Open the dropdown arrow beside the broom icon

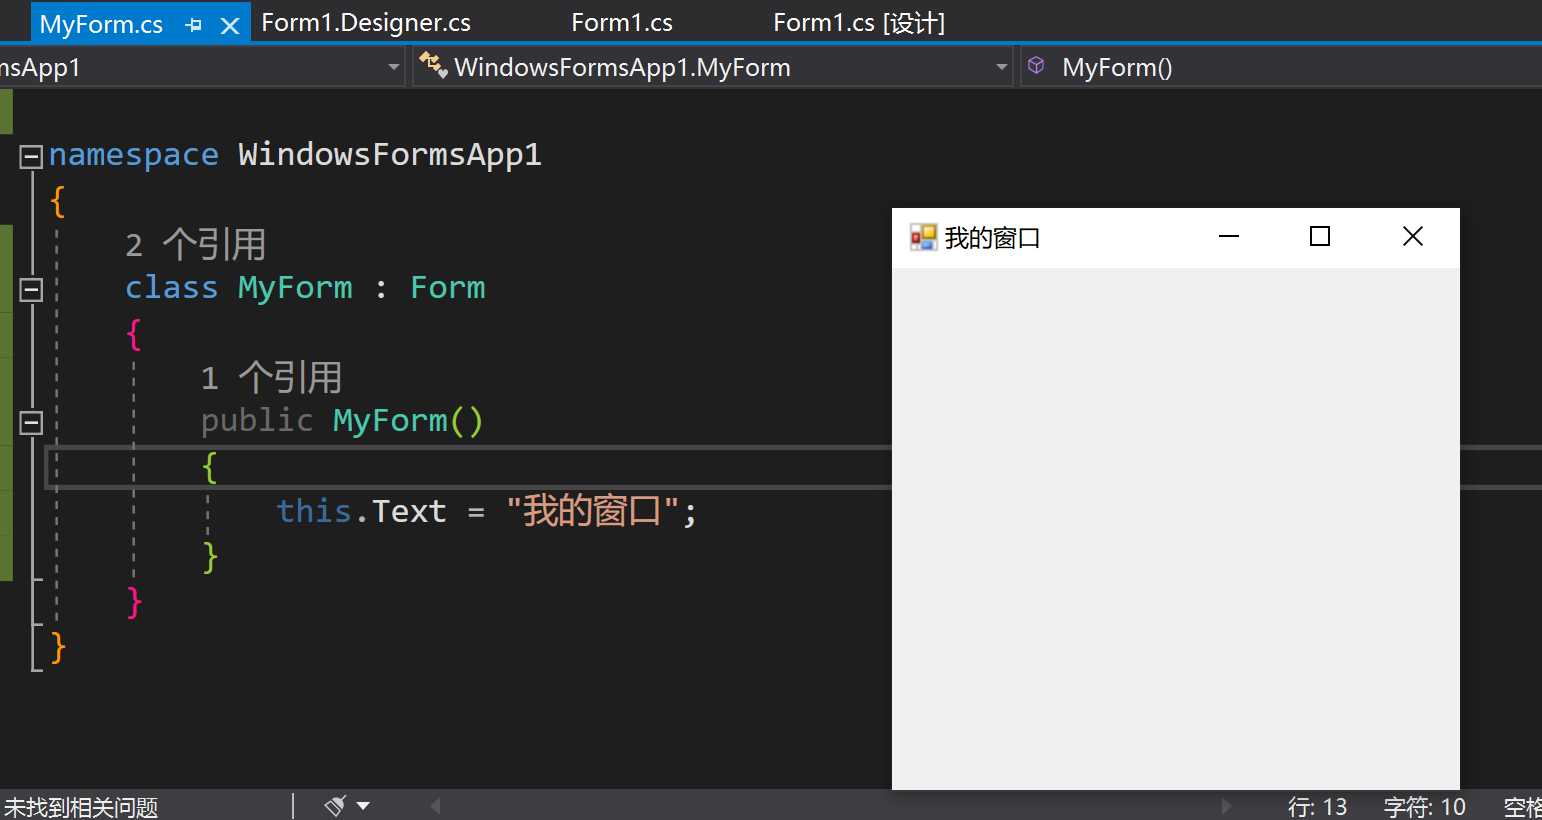(x=363, y=805)
